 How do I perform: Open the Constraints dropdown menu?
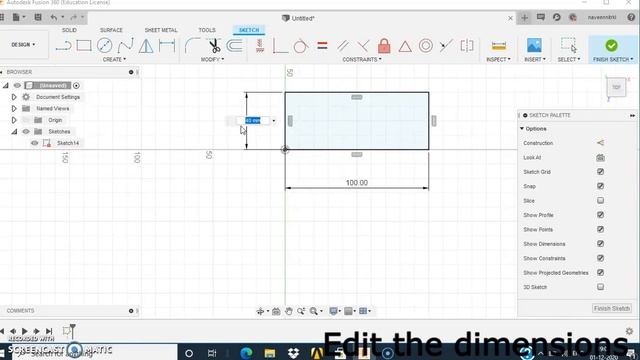(362, 60)
